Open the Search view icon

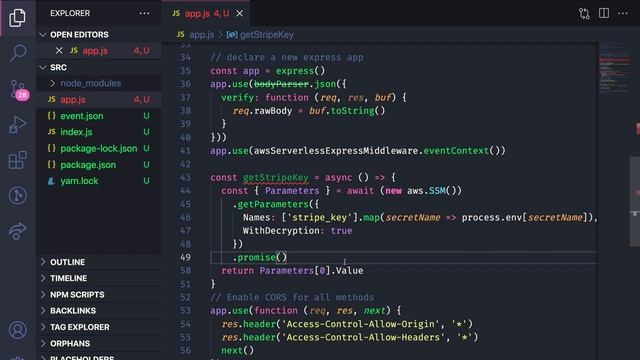pos(18,53)
